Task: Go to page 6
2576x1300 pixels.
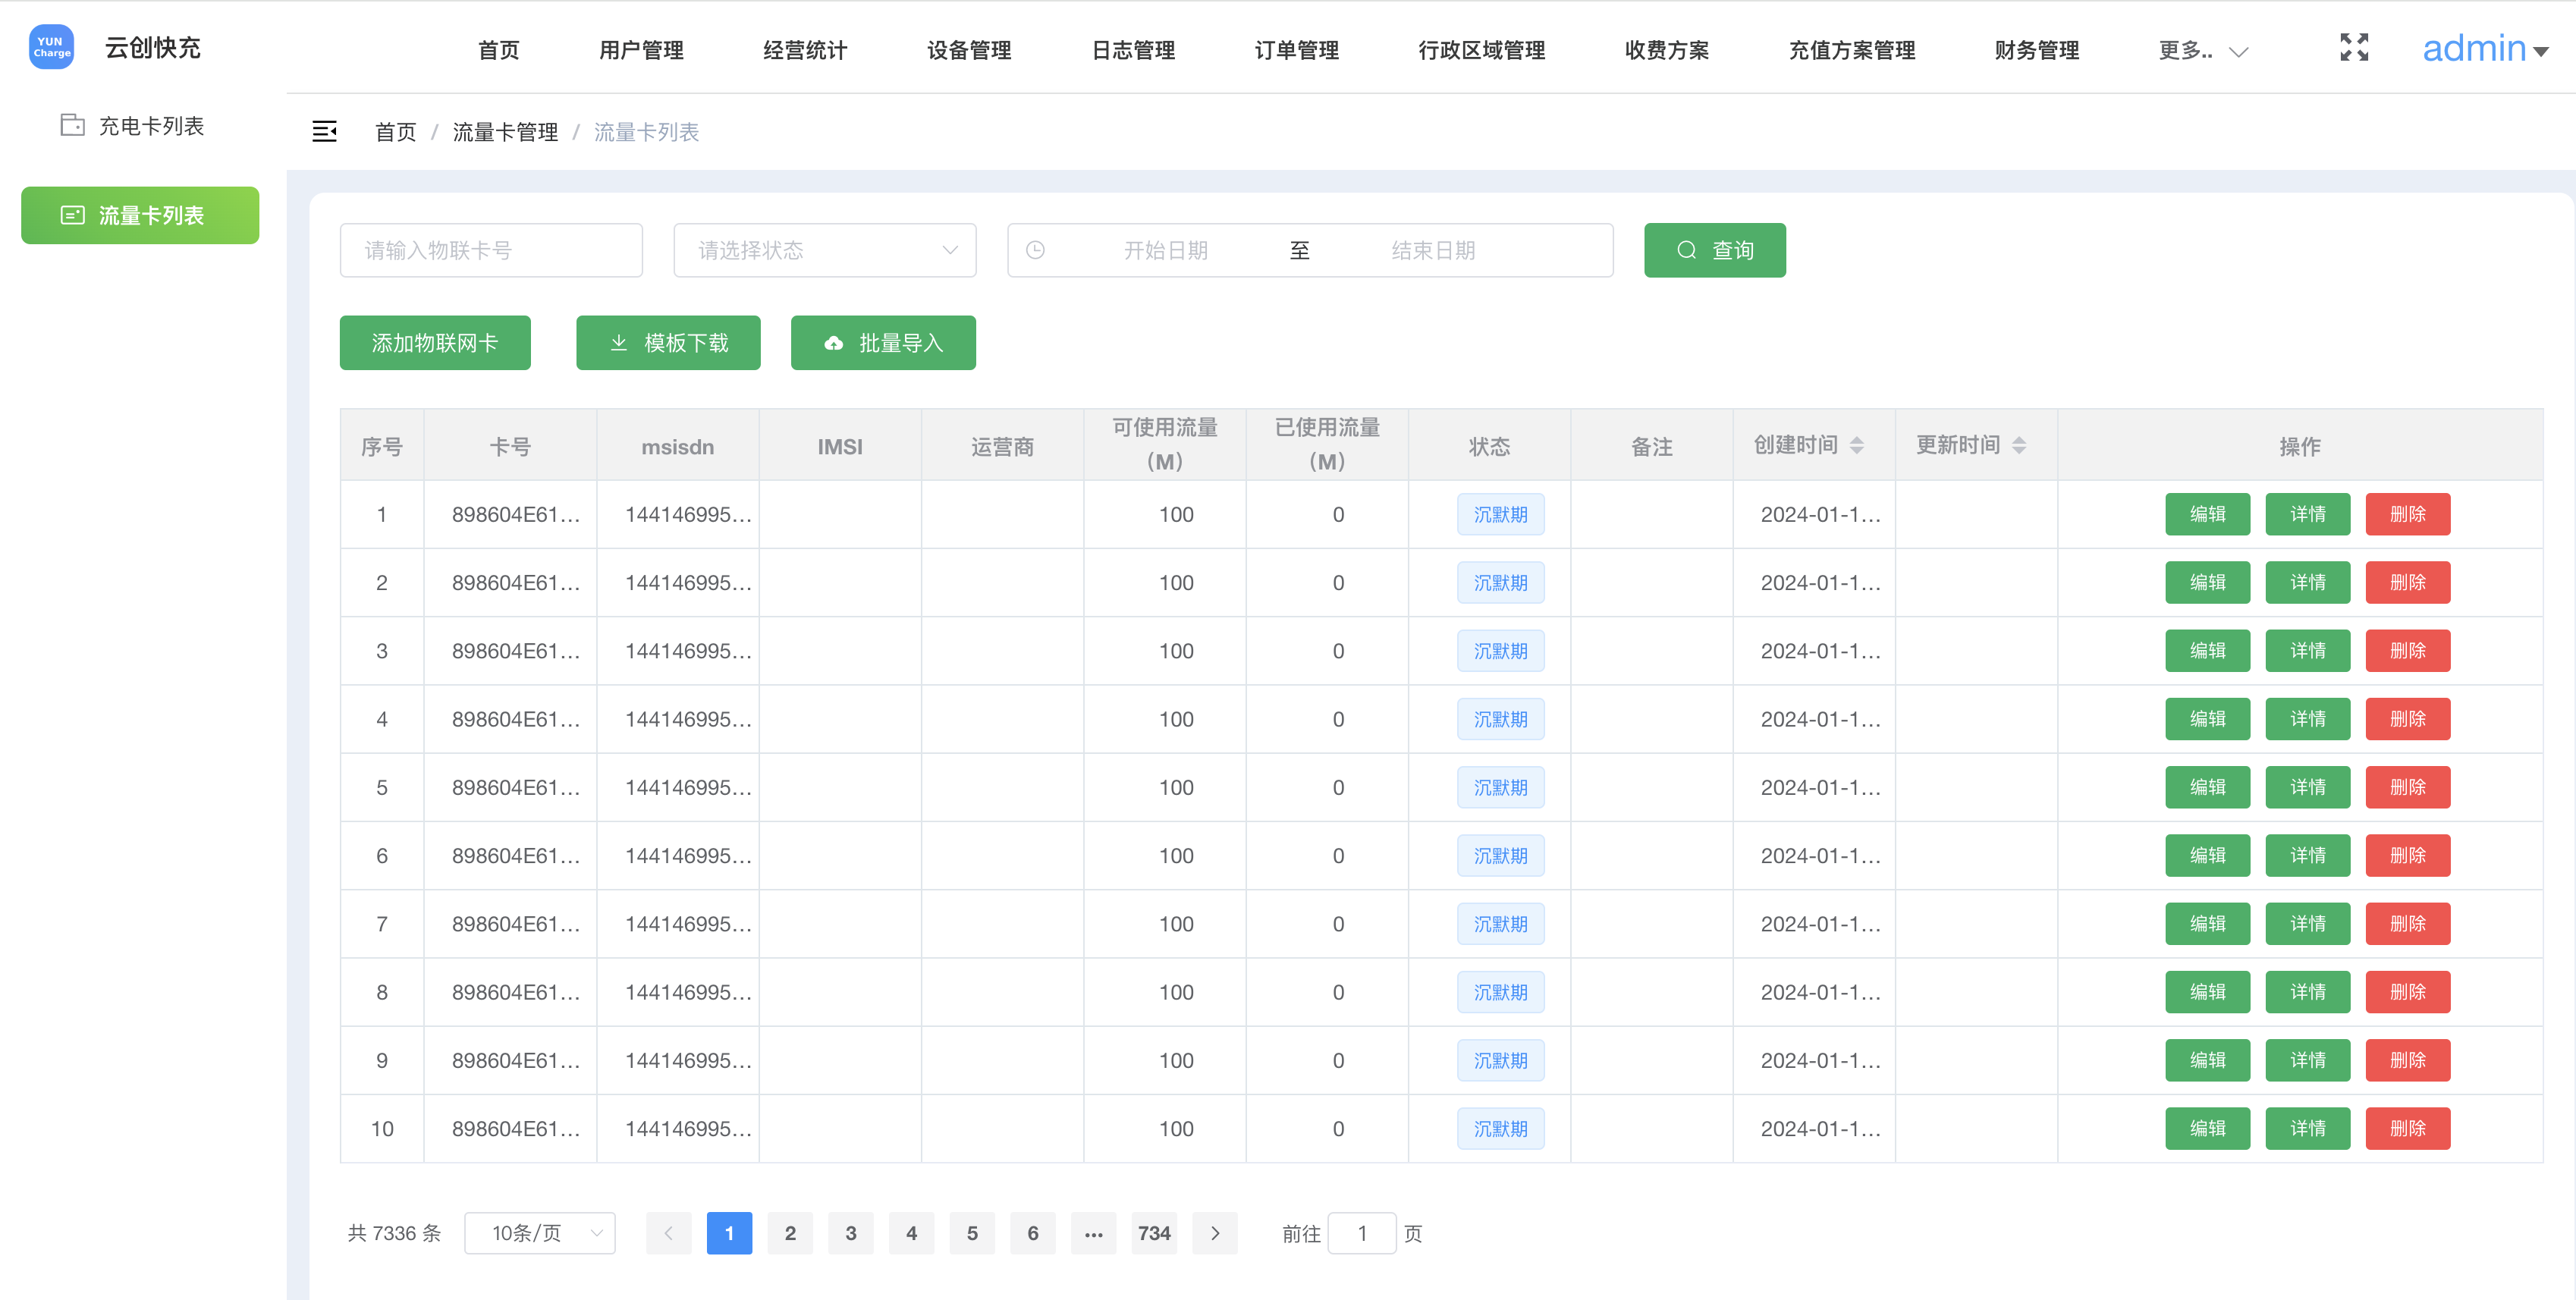Action: tap(1033, 1233)
